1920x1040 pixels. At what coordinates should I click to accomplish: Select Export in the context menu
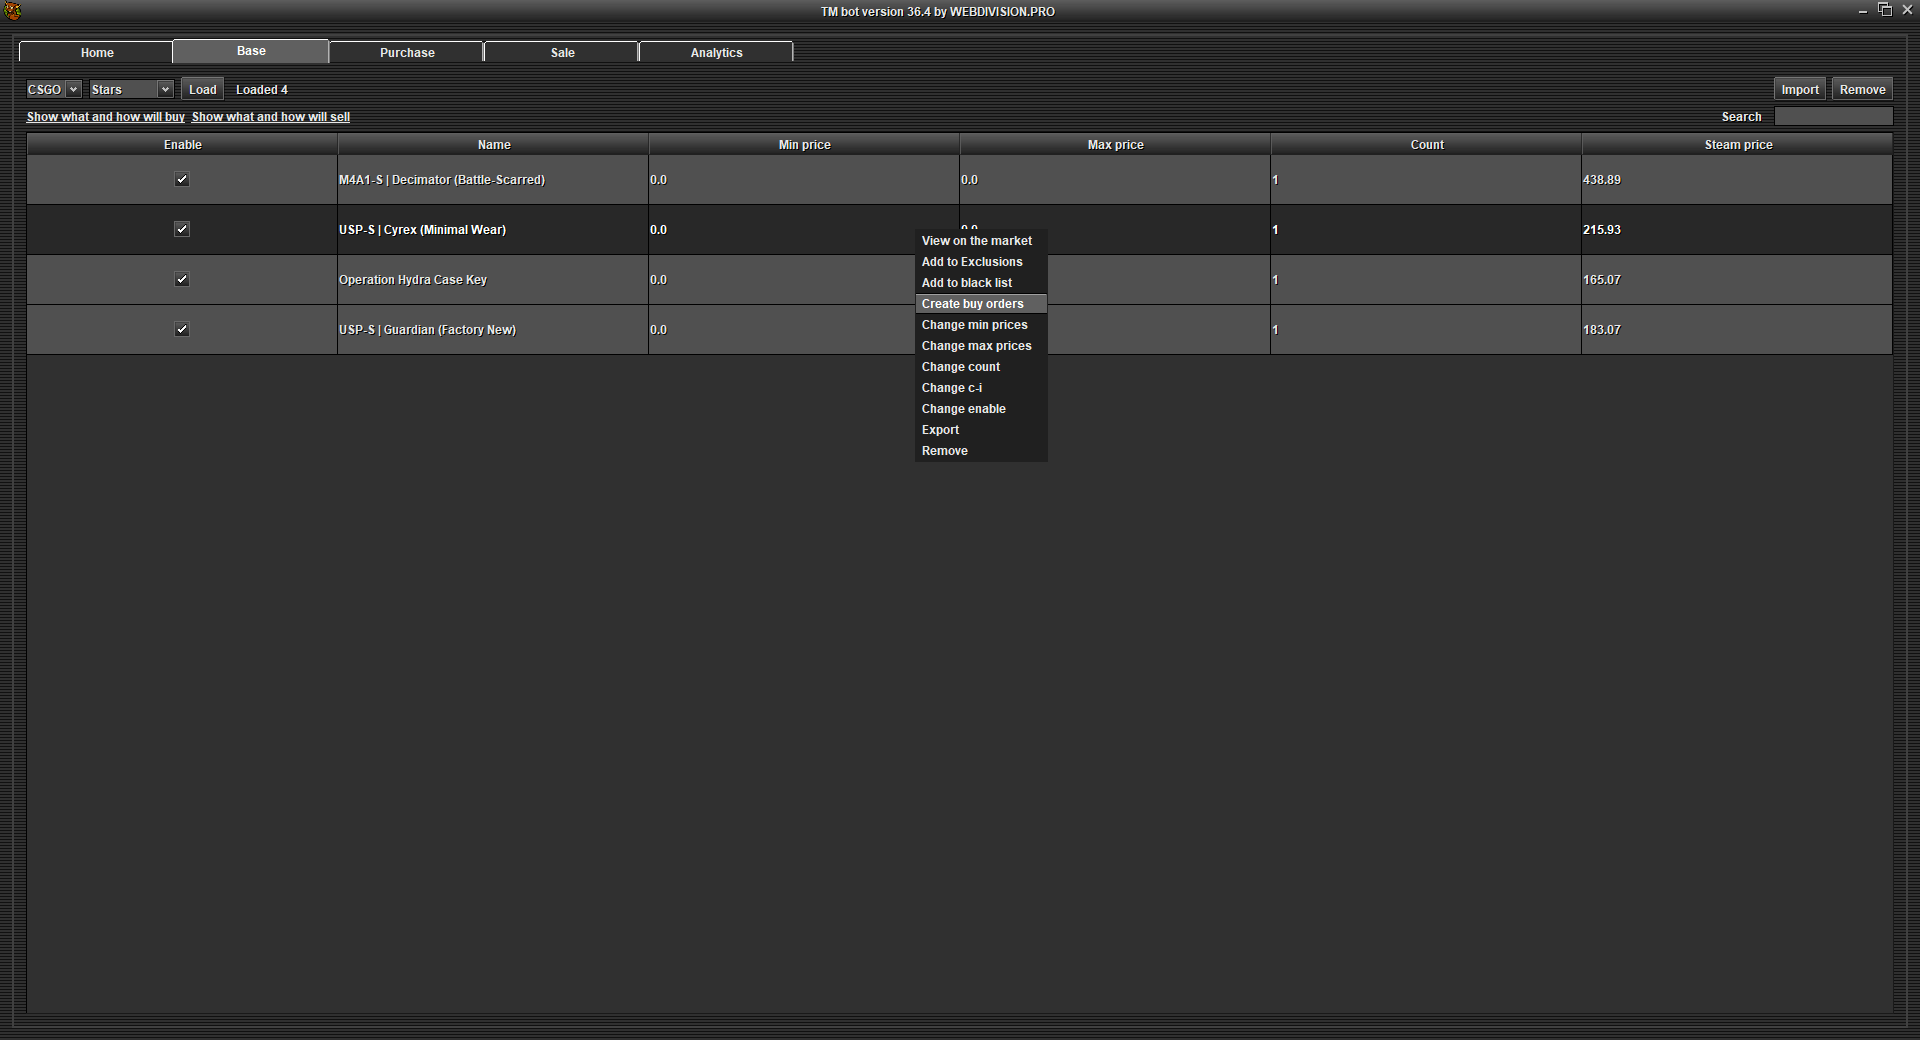[x=940, y=430]
